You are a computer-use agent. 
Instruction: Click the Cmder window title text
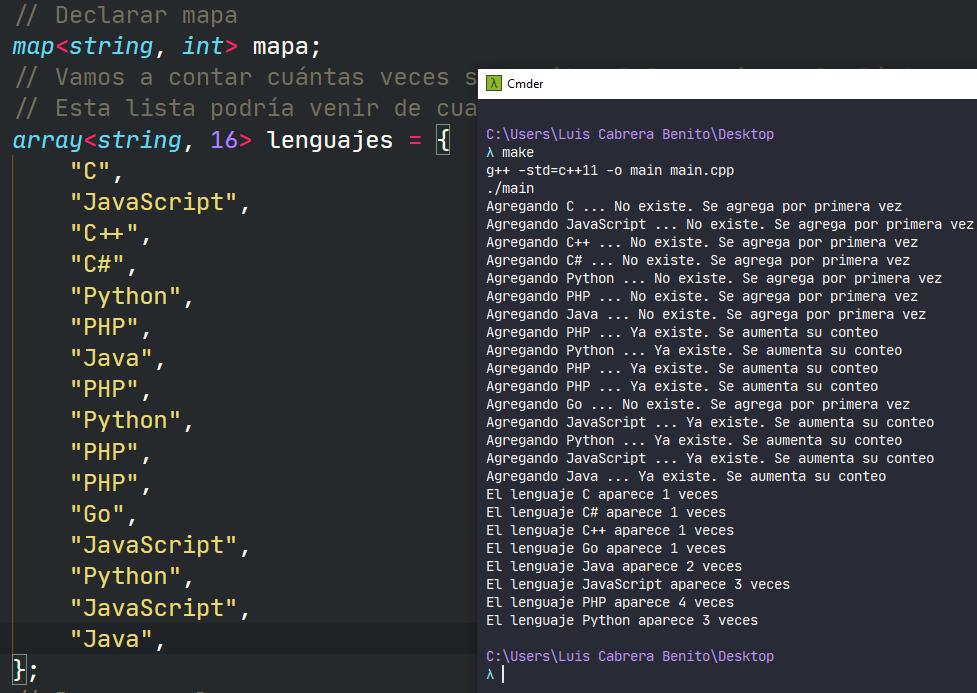click(x=525, y=84)
